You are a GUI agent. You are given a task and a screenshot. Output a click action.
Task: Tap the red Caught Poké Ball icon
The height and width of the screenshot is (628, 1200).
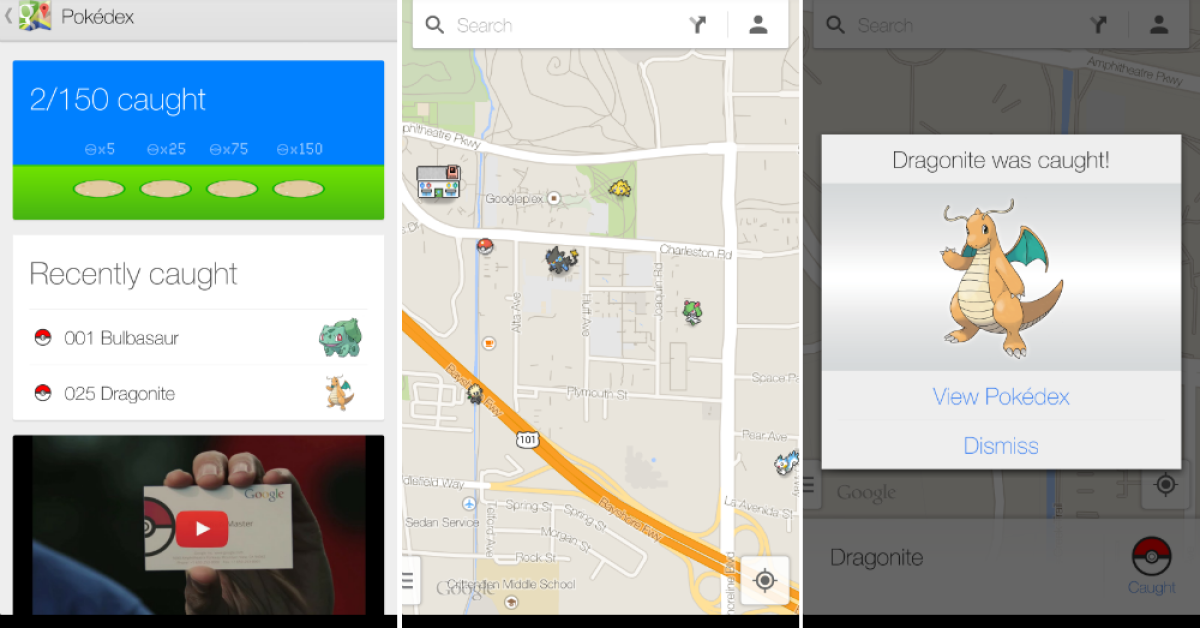pos(1151,557)
